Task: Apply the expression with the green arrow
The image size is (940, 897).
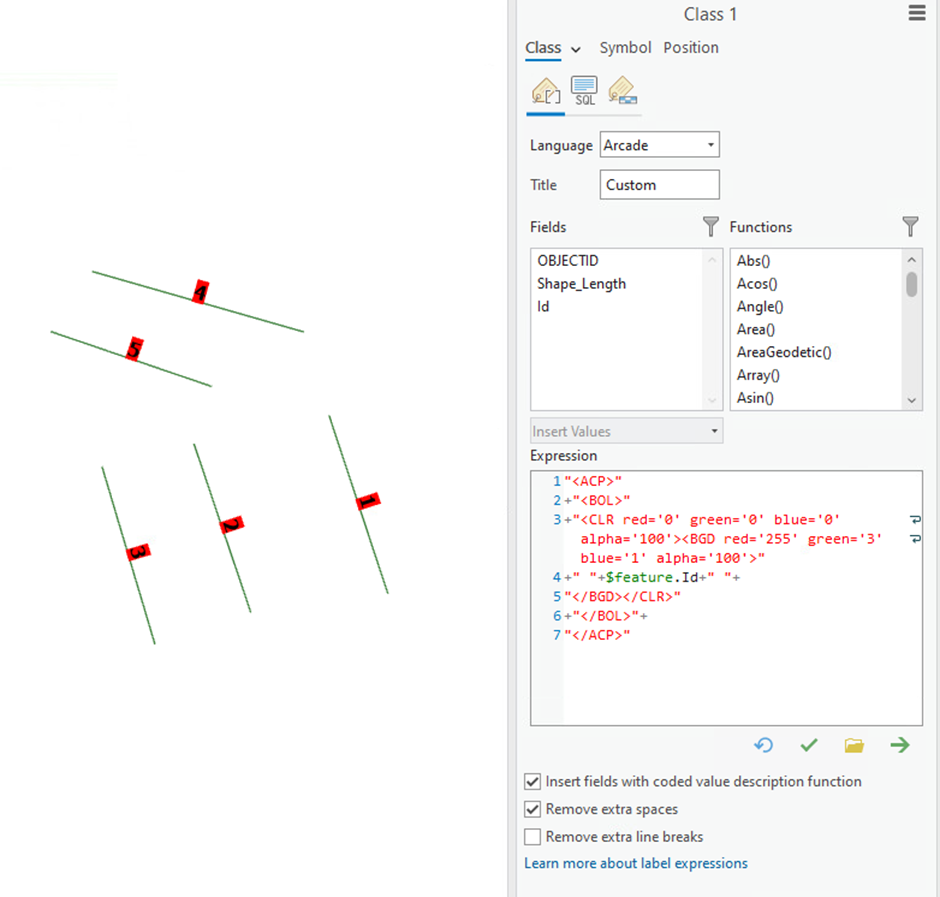Action: click(899, 745)
